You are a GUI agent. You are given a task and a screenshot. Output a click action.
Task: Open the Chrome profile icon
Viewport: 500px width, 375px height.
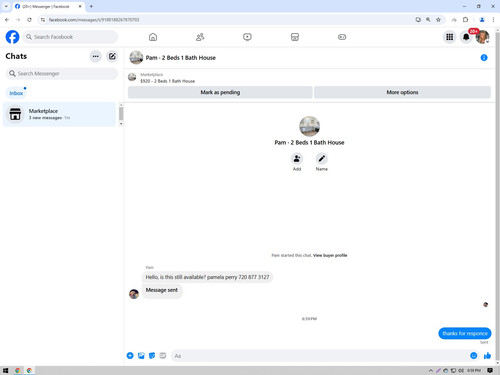482,20
